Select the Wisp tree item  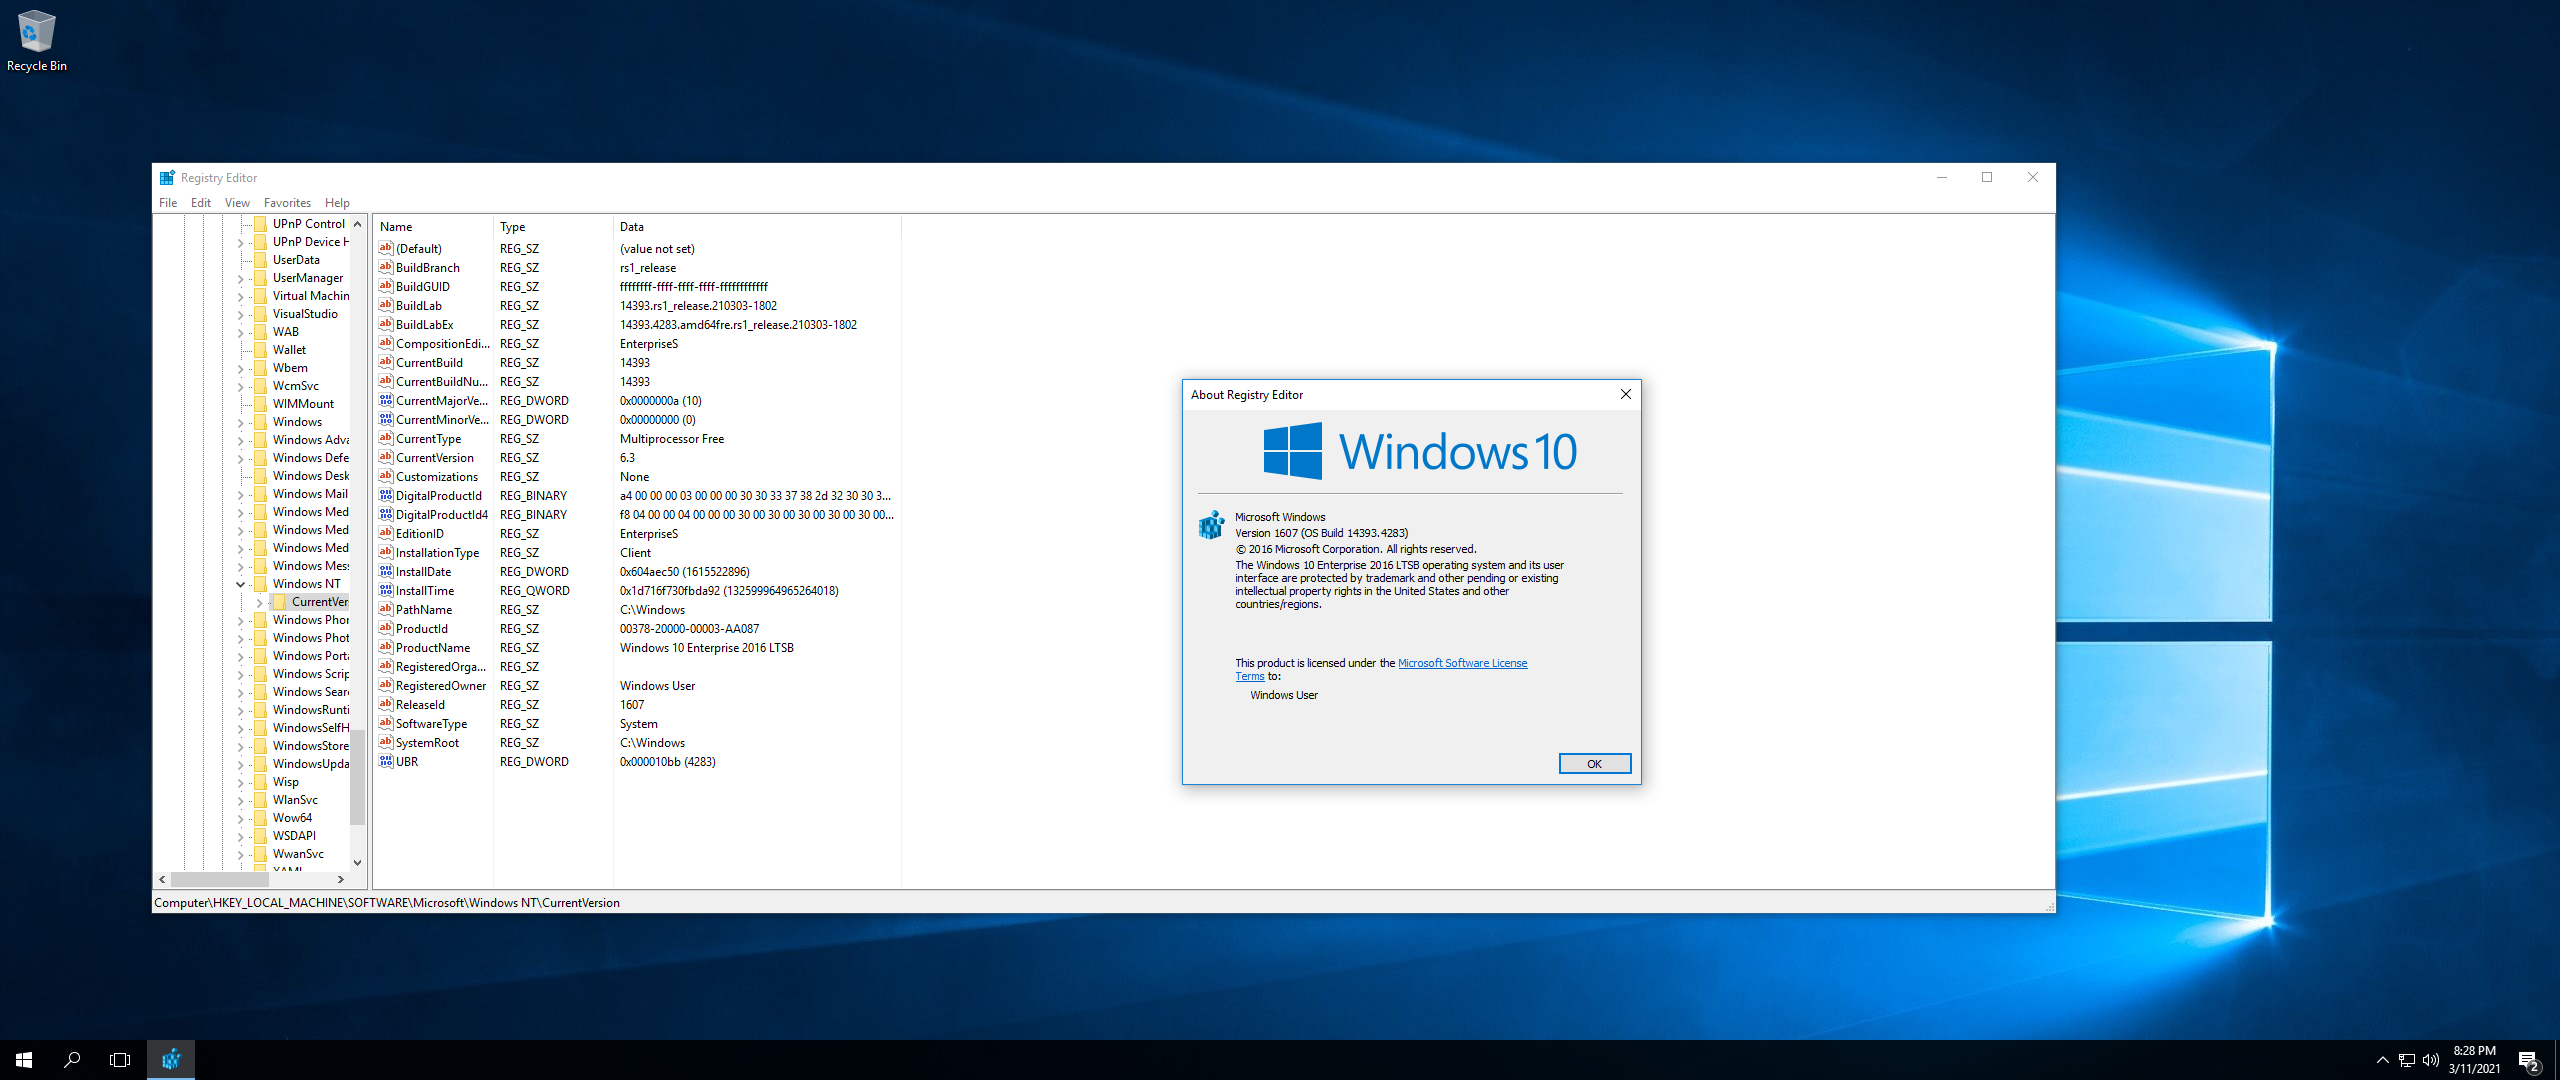(x=285, y=781)
